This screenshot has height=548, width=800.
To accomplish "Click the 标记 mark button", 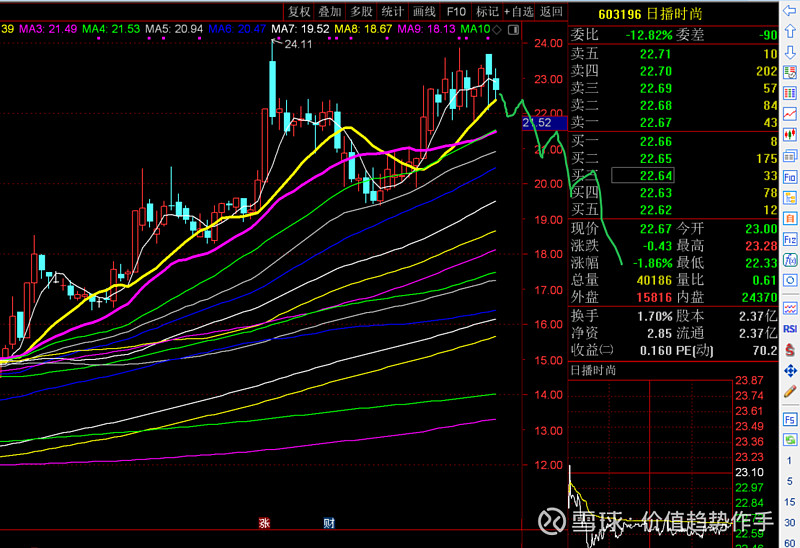I will coord(487,11).
